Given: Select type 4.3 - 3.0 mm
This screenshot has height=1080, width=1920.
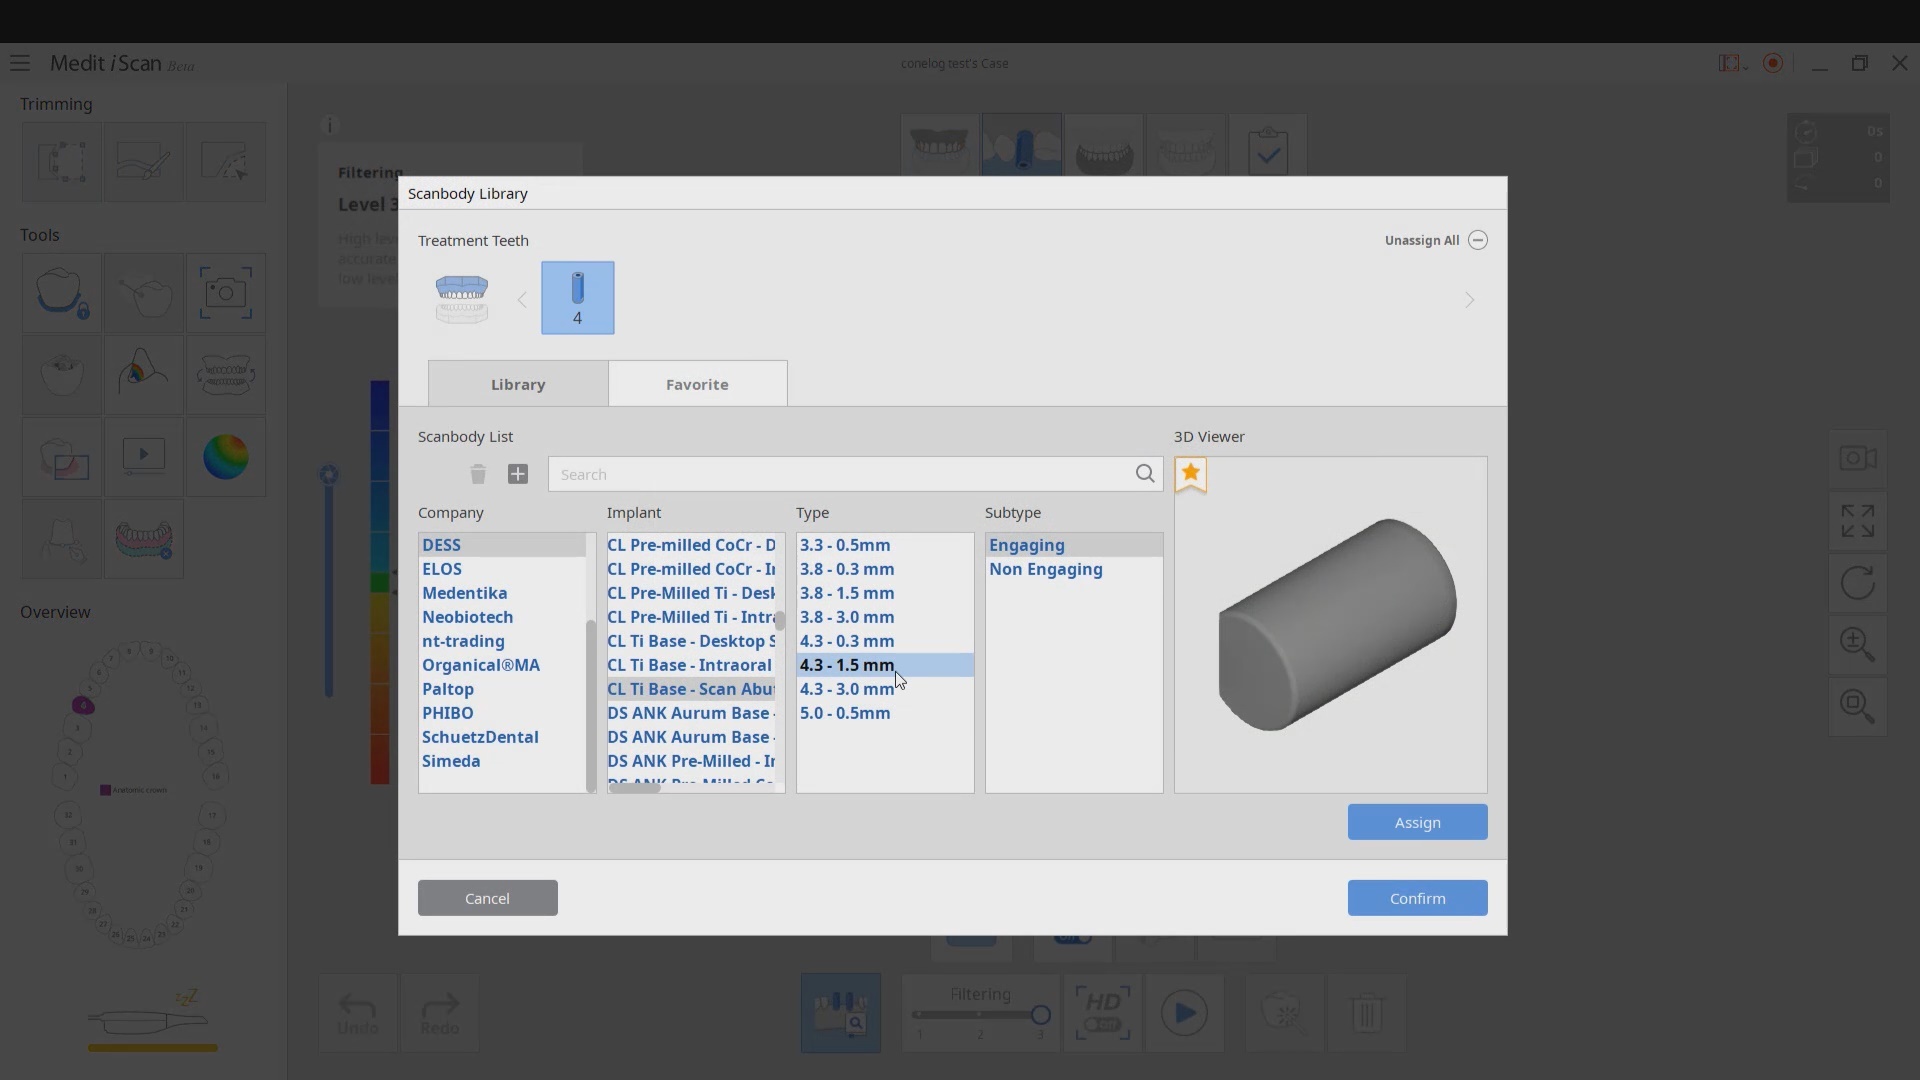Looking at the screenshot, I should 885,689.
